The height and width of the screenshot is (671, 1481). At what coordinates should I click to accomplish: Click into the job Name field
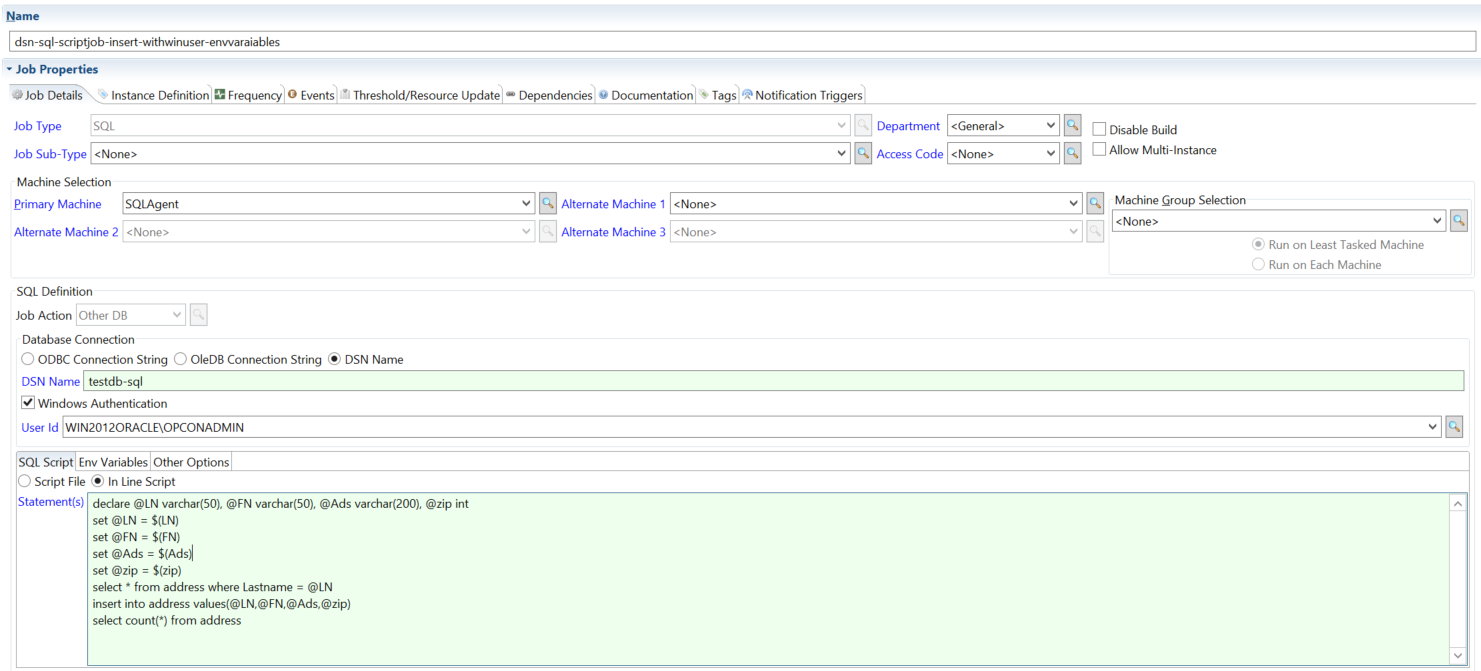coord(742,42)
